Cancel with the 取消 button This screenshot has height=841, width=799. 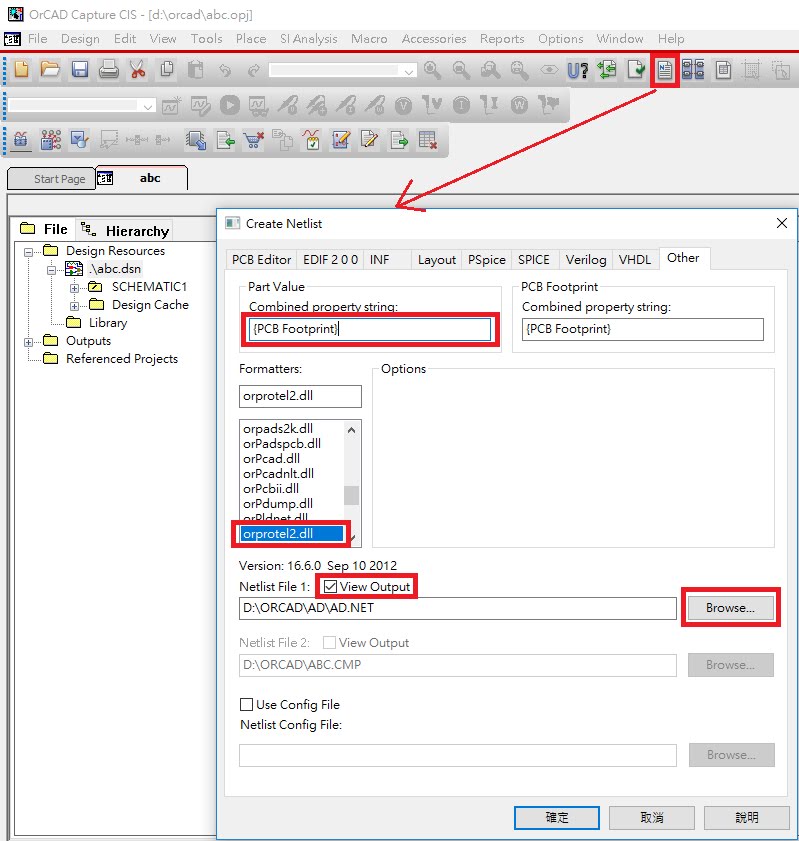tap(652, 817)
